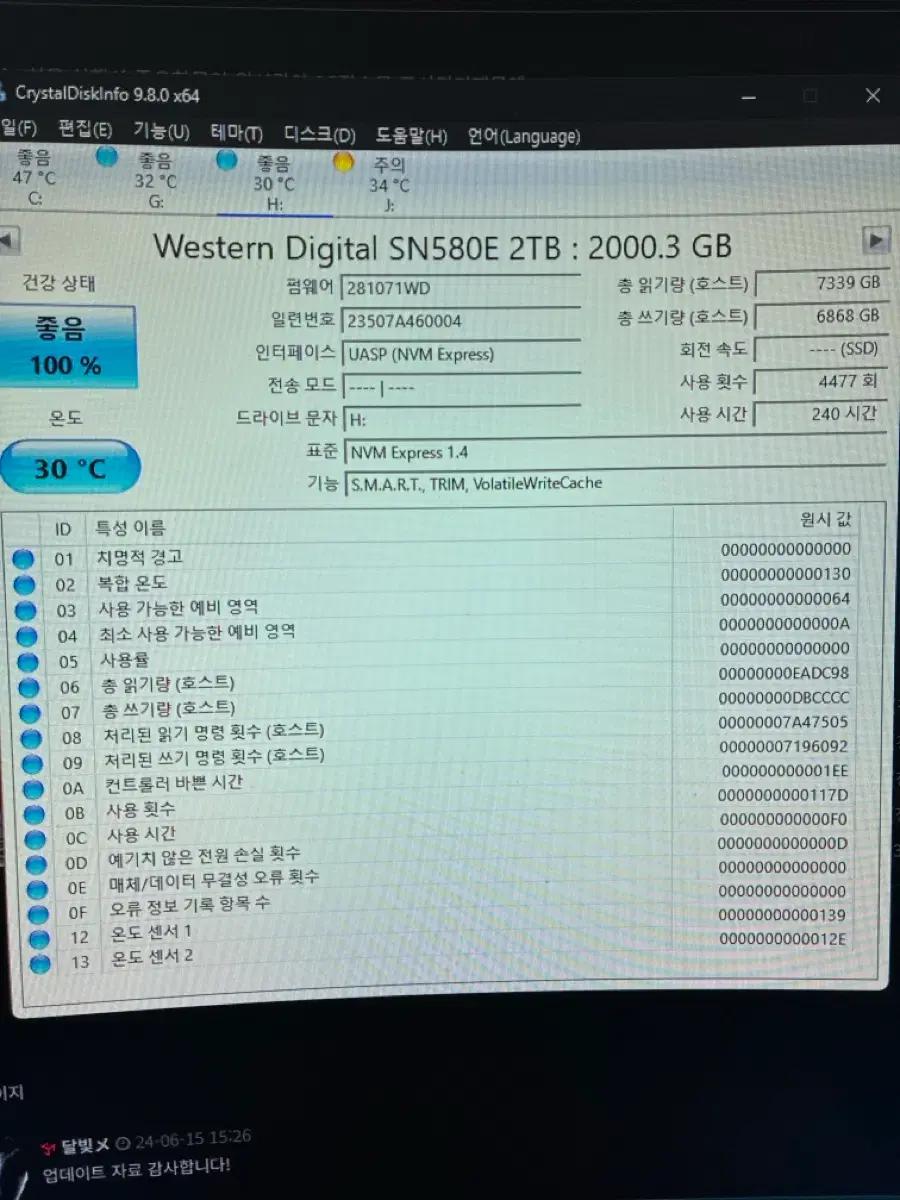Click the power on count 4477 회
This screenshot has height=1200, width=900.
click(x=821, y=381)
